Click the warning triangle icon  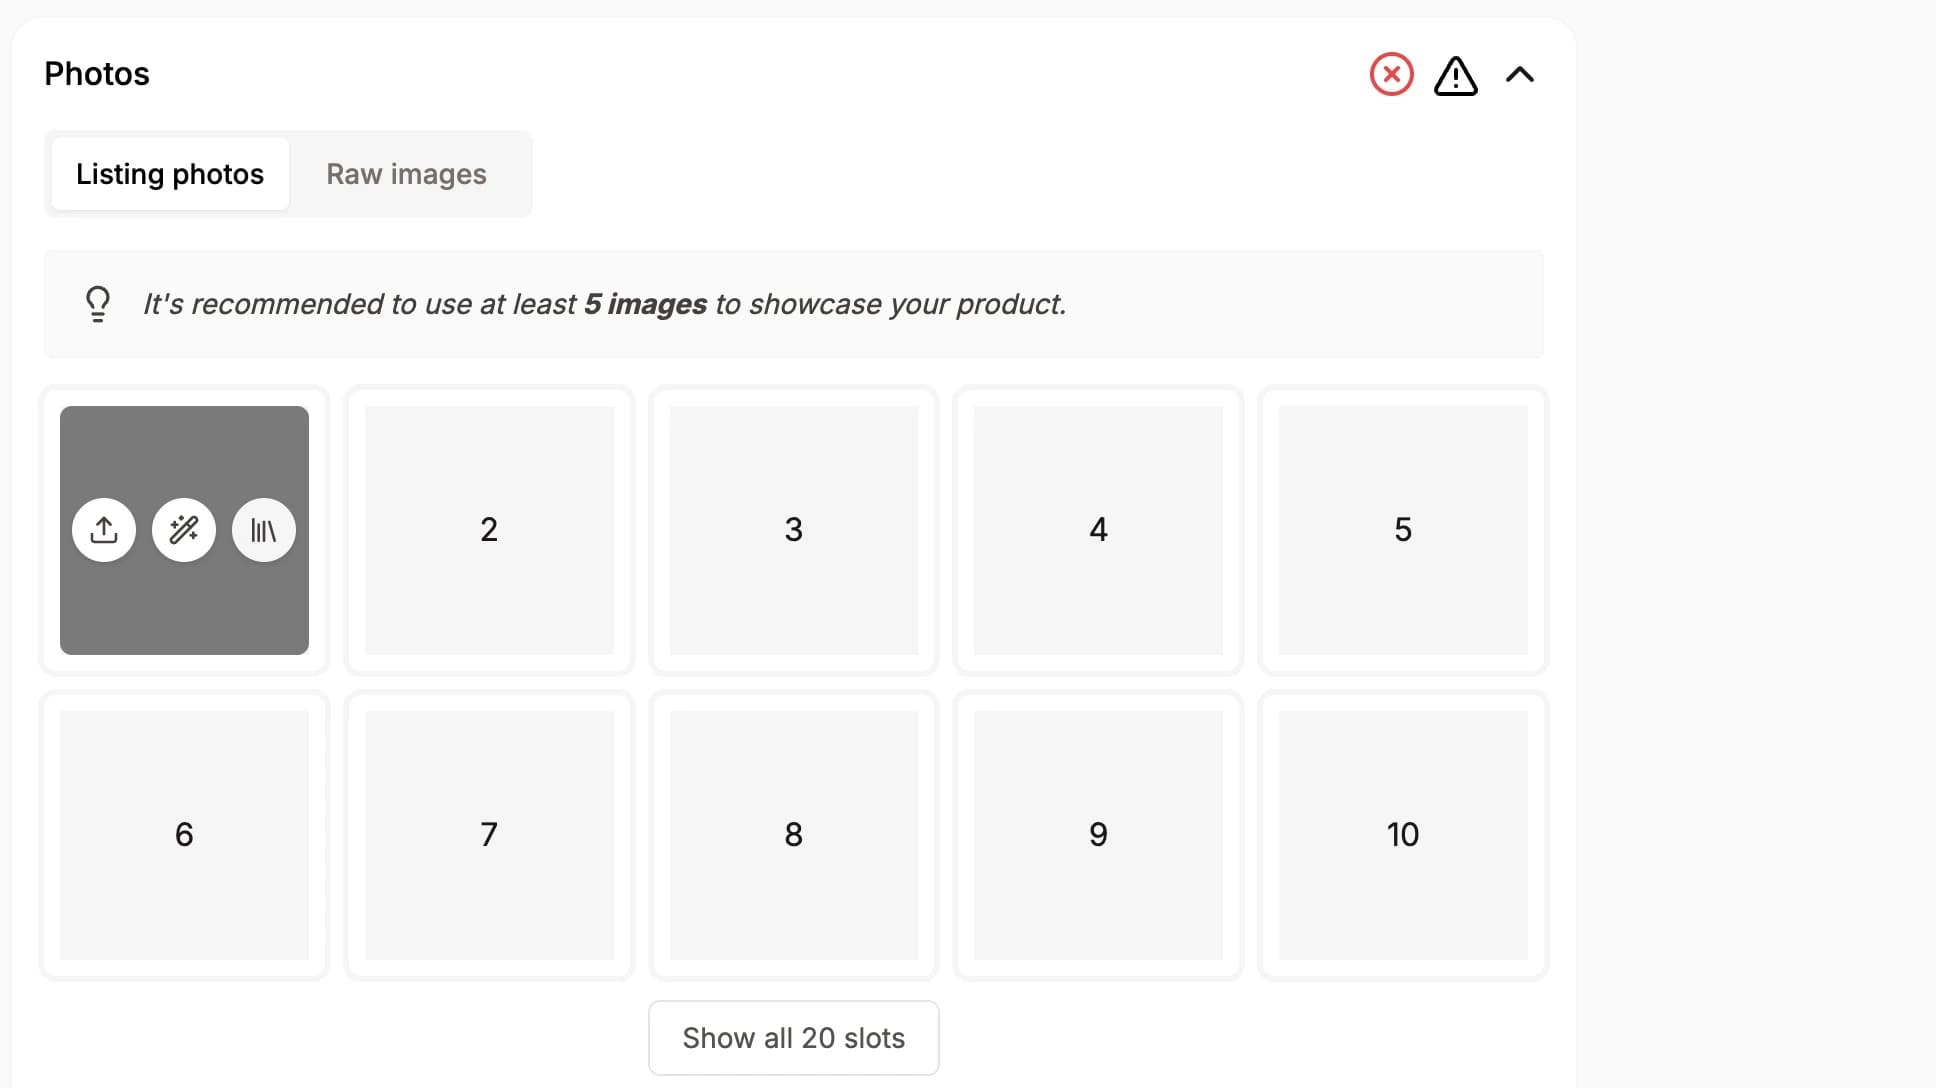[1455, 75]
